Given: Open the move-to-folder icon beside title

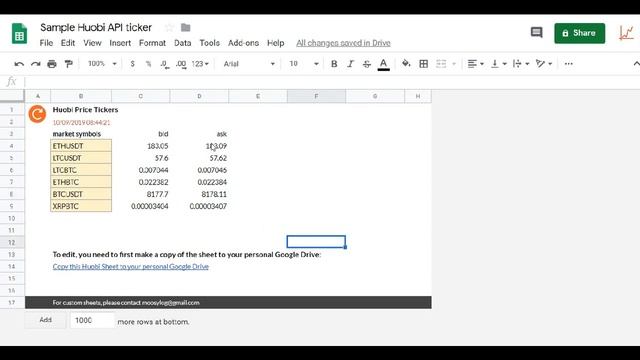Looking at the screenshot, I should click(x=186, y=28).
